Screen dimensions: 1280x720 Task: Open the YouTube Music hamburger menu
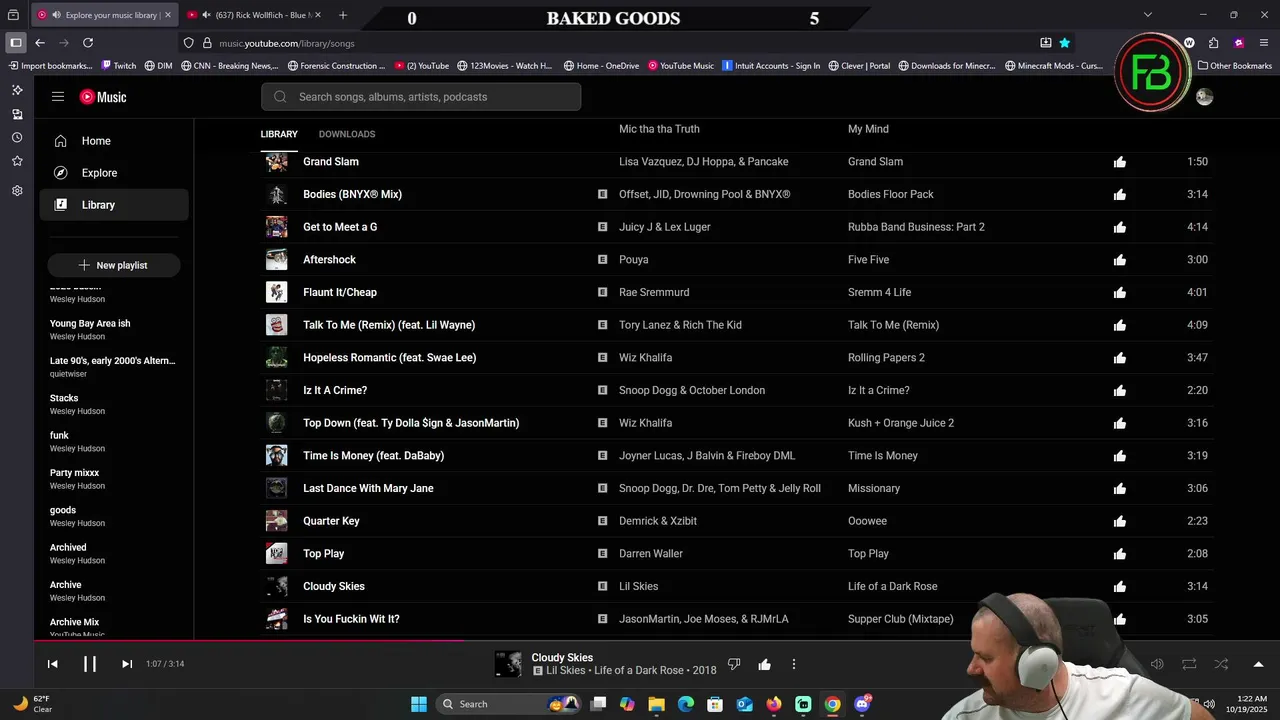click(58, 97)
